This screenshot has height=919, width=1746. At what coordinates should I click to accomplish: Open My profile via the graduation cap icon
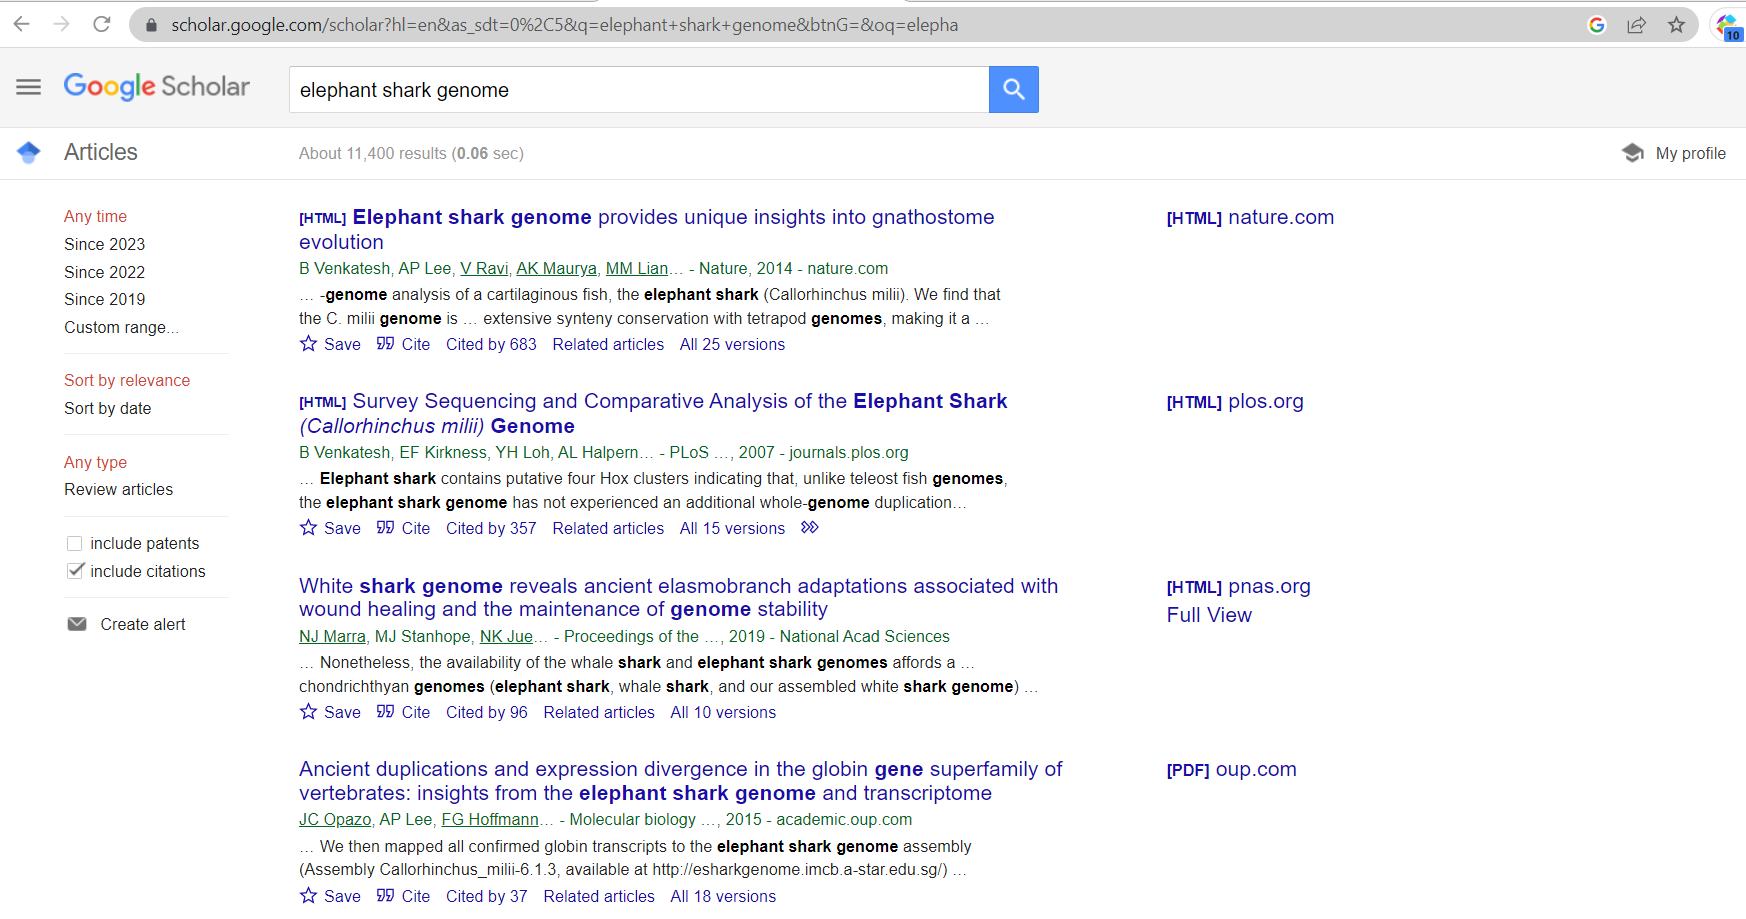tap(1632, 152)
